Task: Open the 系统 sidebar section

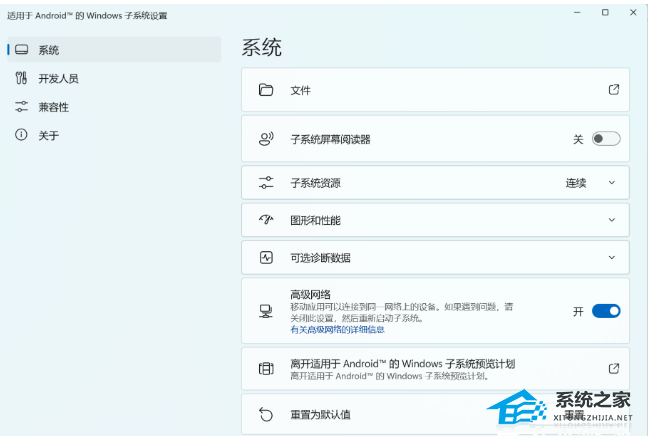Action: click(x=114, y=50)
